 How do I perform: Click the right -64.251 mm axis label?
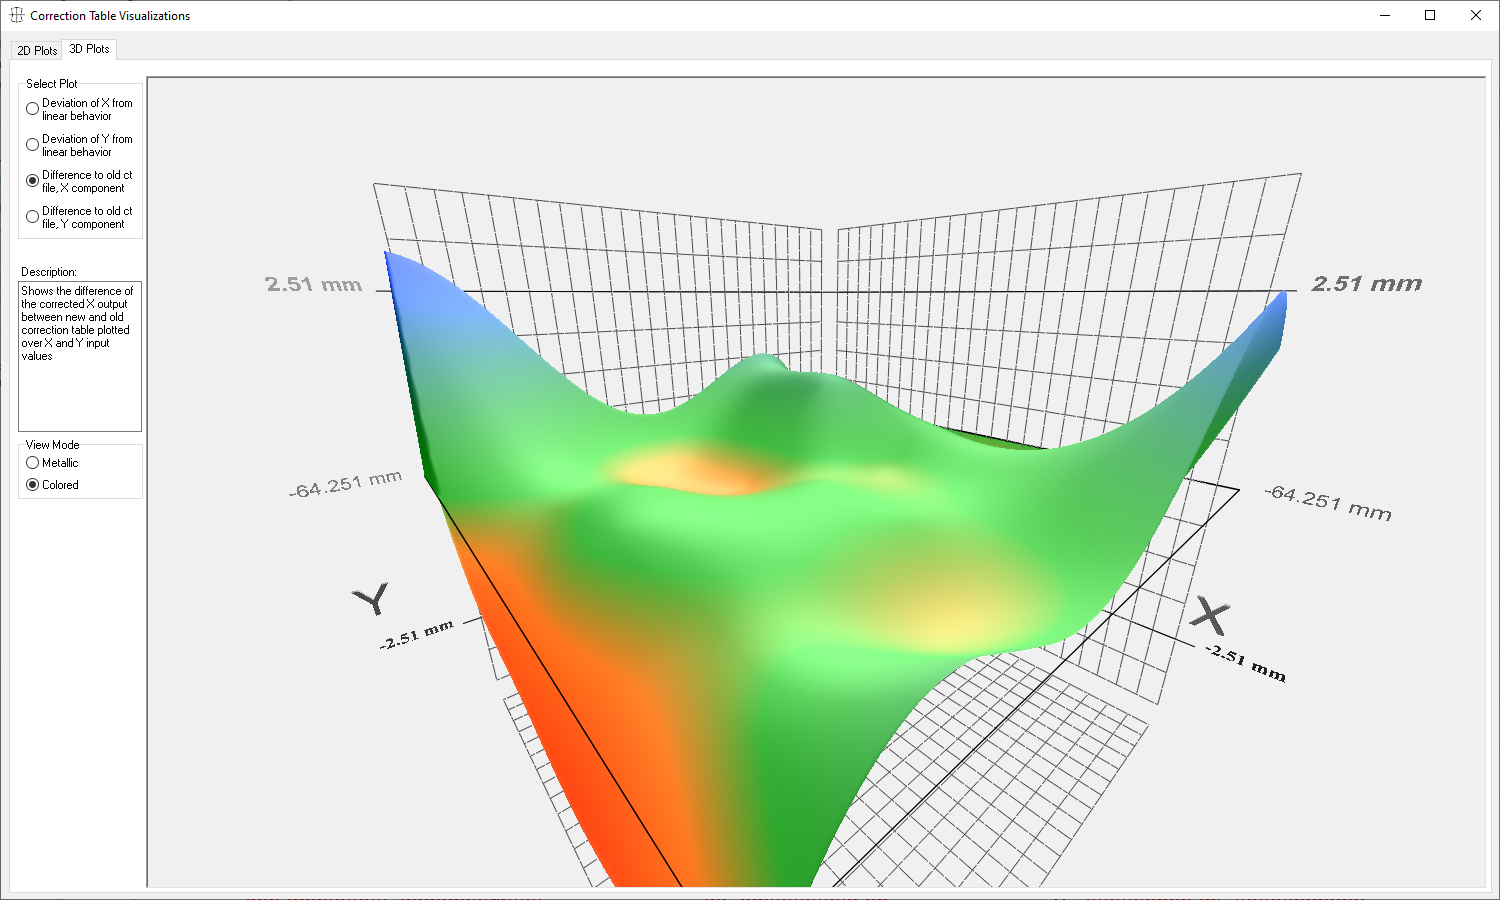coord(1328,502)
